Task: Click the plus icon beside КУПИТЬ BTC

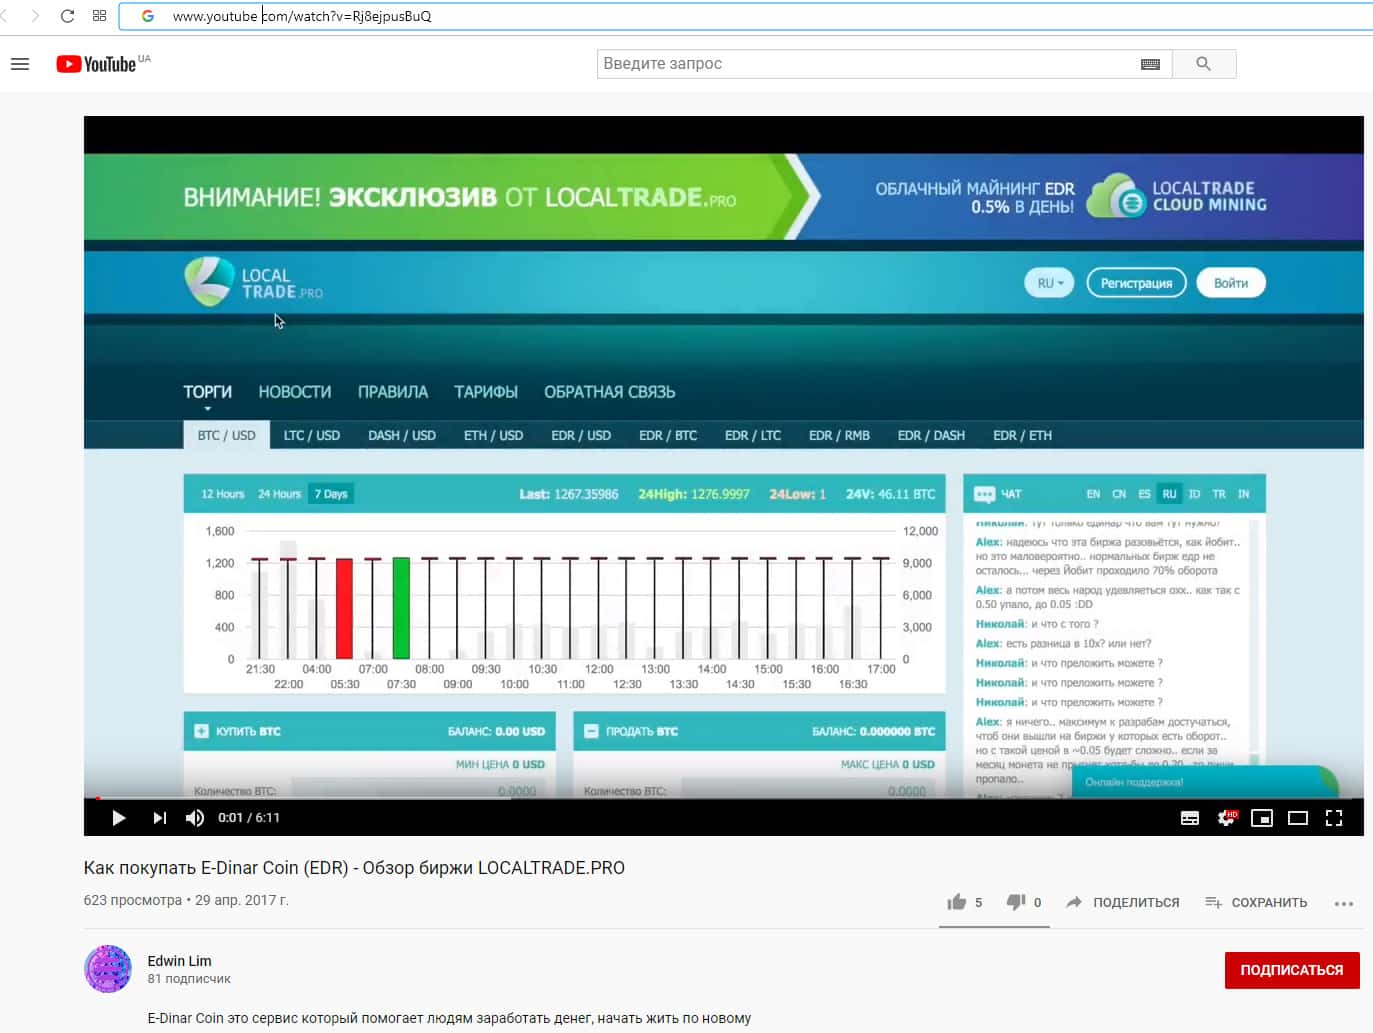Action: tap(201, 731)
